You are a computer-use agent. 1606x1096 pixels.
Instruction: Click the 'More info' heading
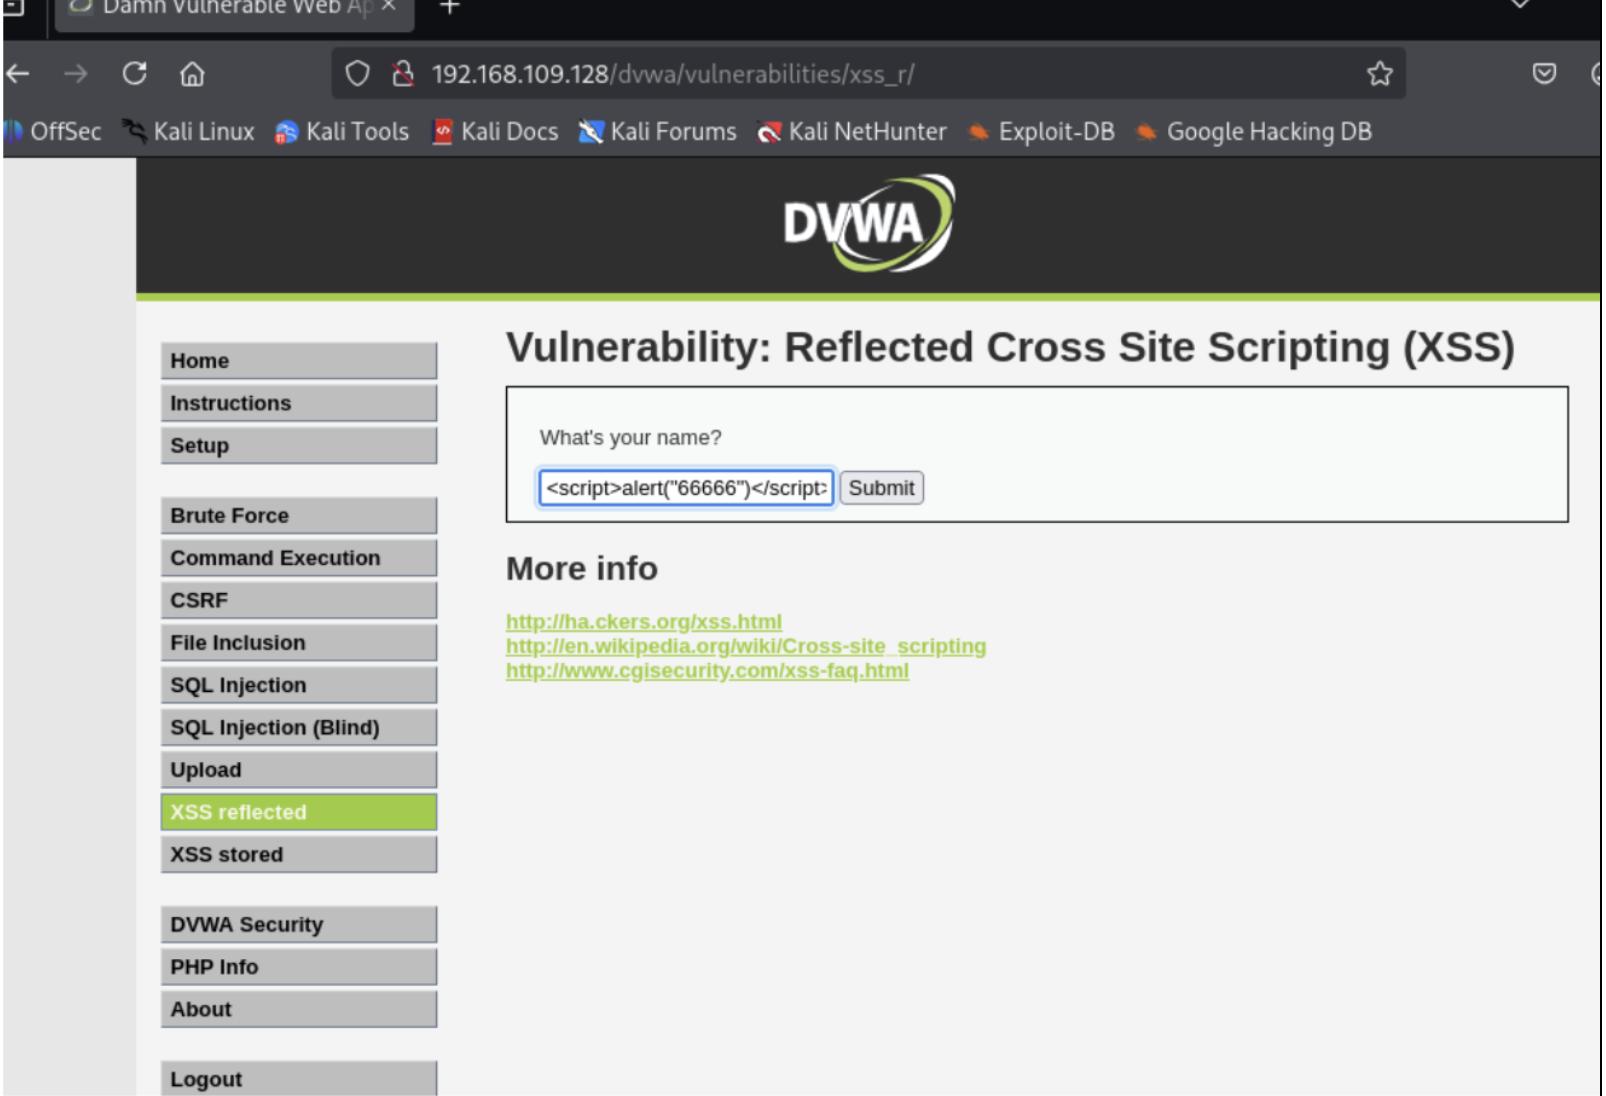[582, 569]
